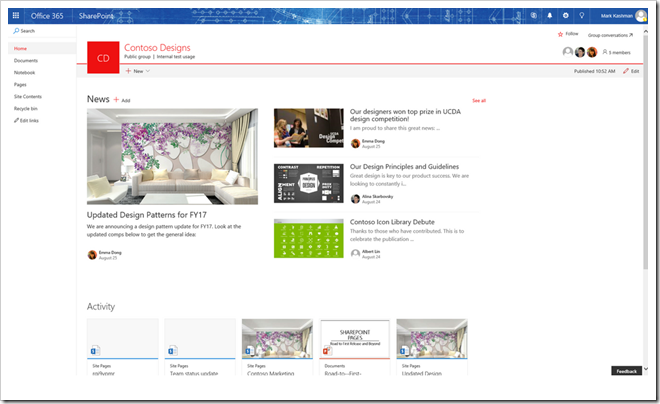Click Emma Dong's avatar on UCDA article
The image size is (660, 404).
coord(355,144)
